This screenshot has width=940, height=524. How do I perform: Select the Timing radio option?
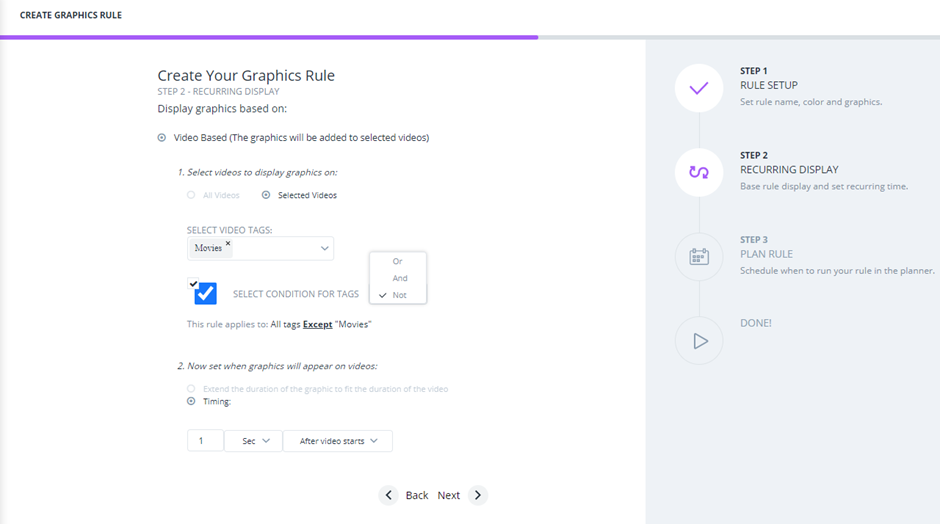[191, 401]
